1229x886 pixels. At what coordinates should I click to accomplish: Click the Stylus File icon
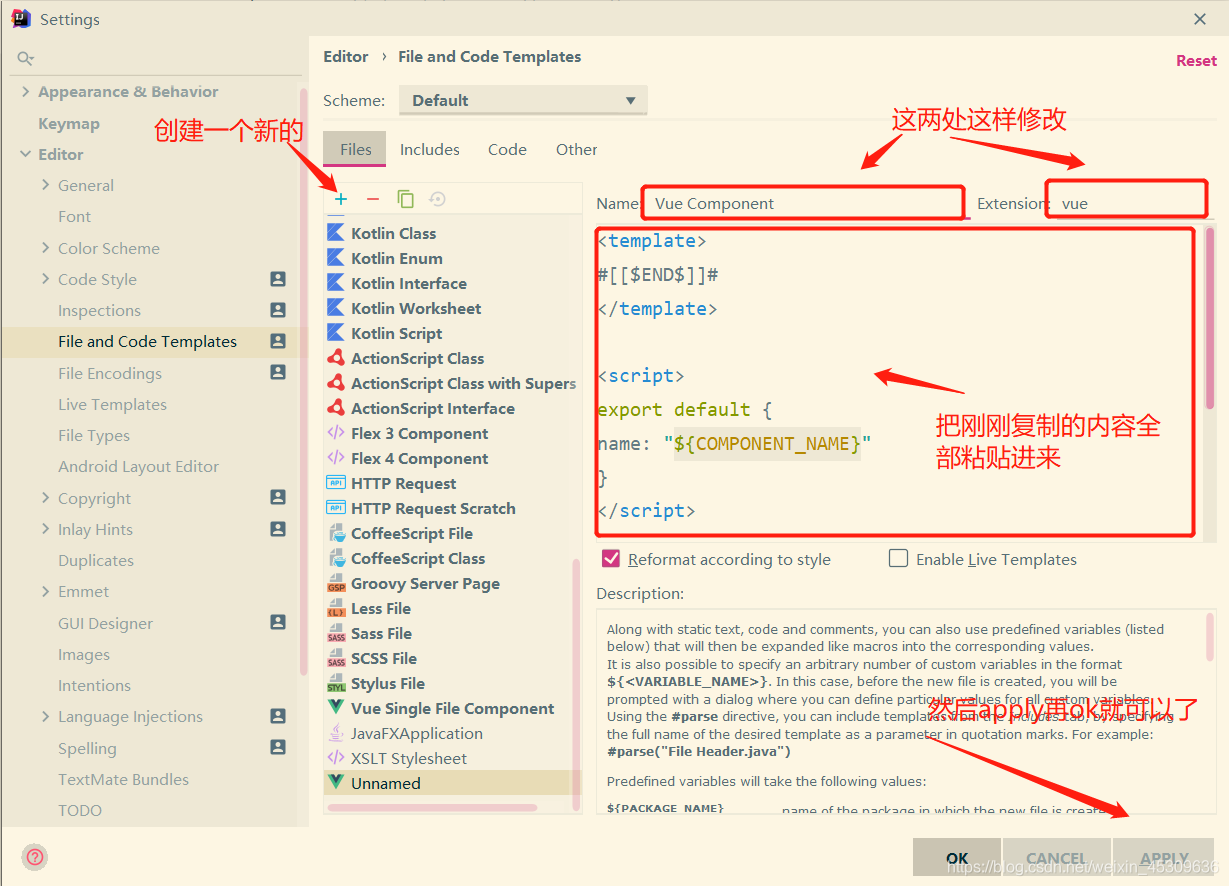click(336, 683)
